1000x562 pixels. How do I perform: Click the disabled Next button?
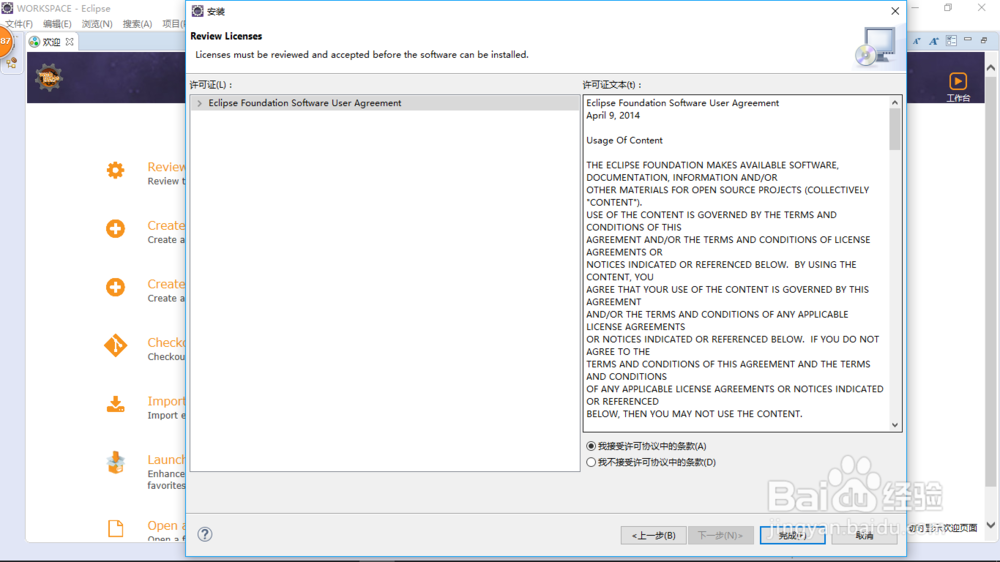[x=720, y=535]
